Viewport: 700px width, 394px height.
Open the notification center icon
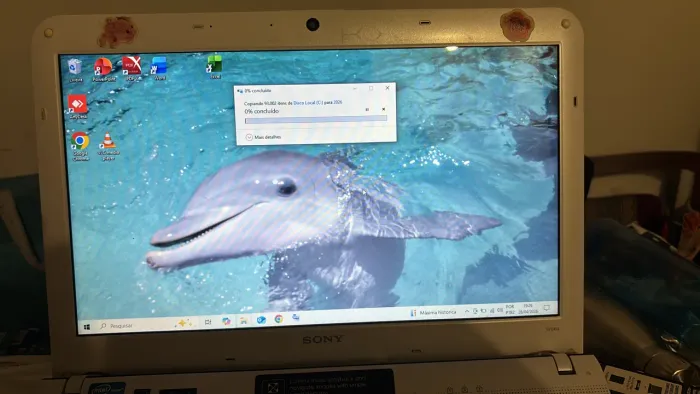click(547, 307)
